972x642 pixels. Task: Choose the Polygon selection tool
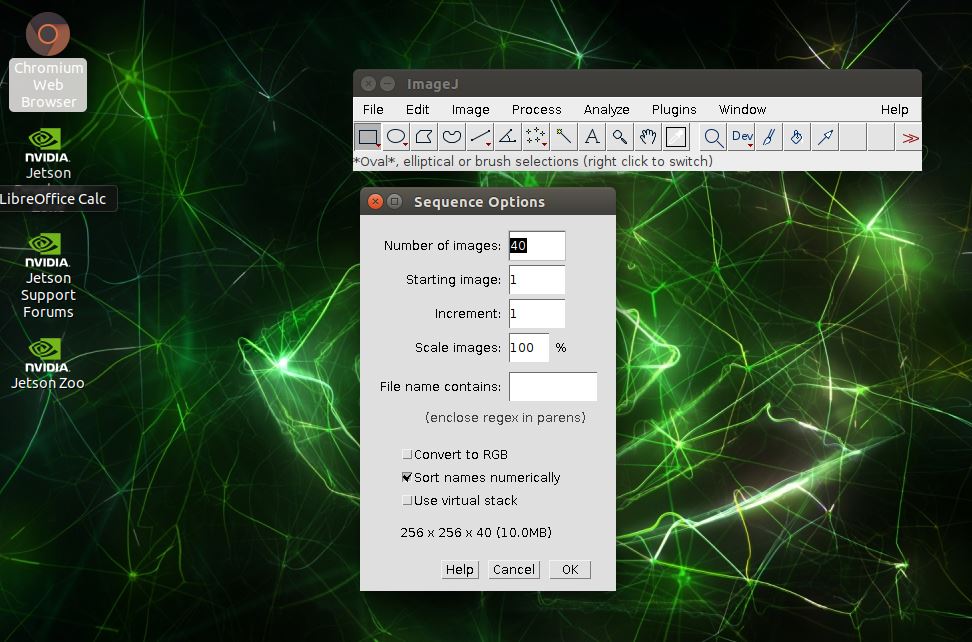point(424,137)
